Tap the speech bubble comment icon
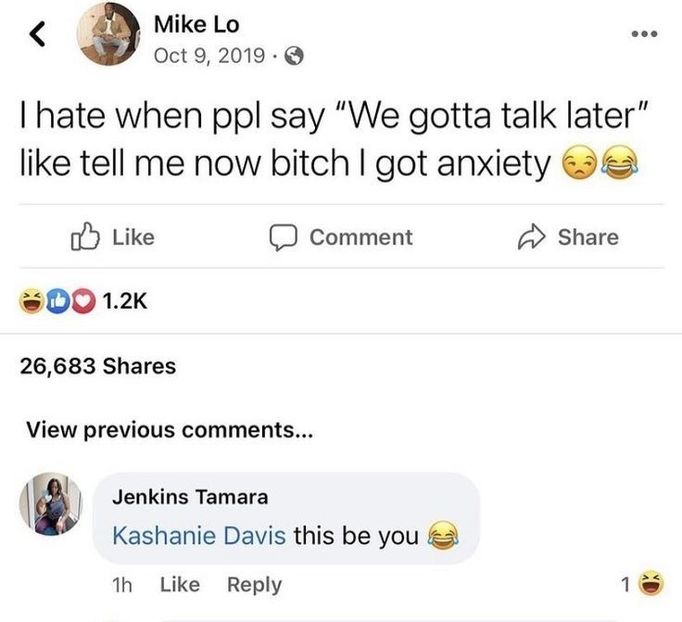 pyautogui.click(x=283, y=237)
